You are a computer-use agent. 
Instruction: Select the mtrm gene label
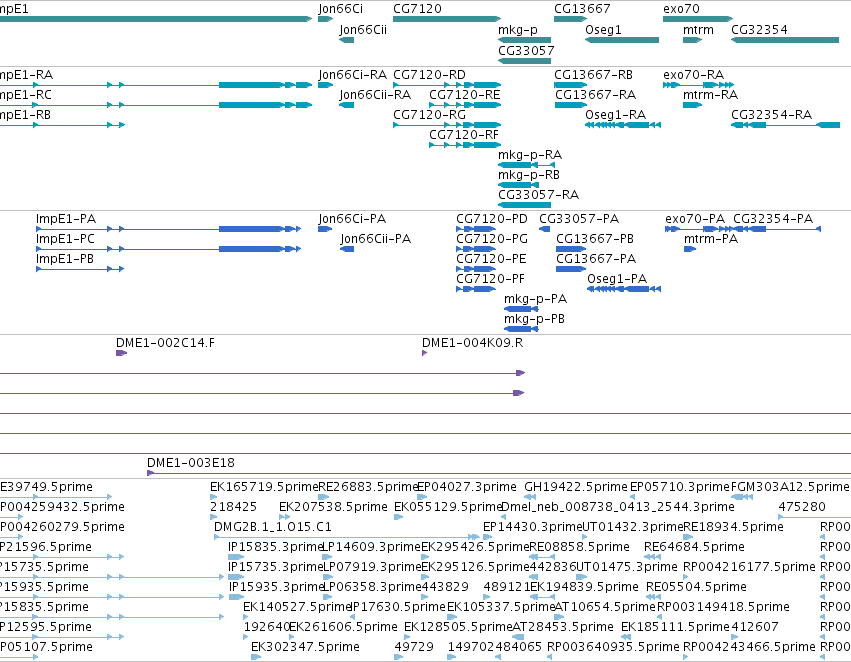click(x=698, y=30)
